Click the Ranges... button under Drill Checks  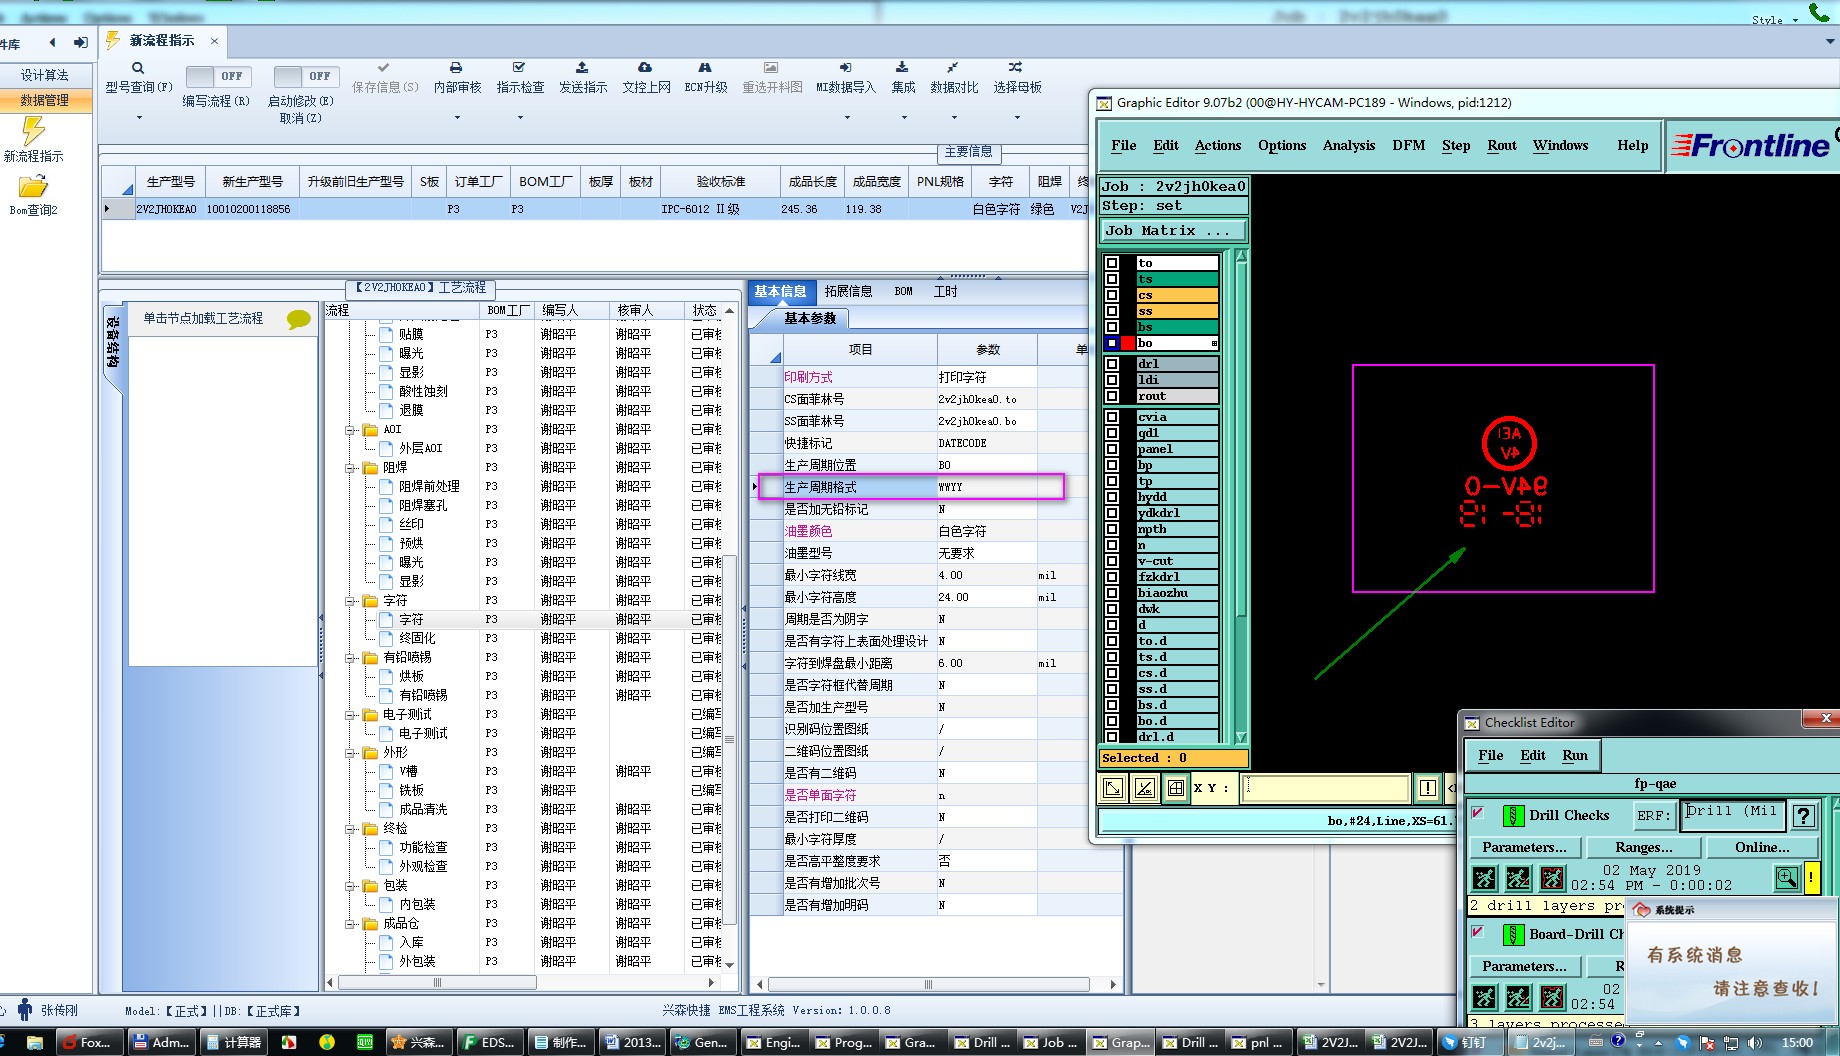pos(1643,847)
